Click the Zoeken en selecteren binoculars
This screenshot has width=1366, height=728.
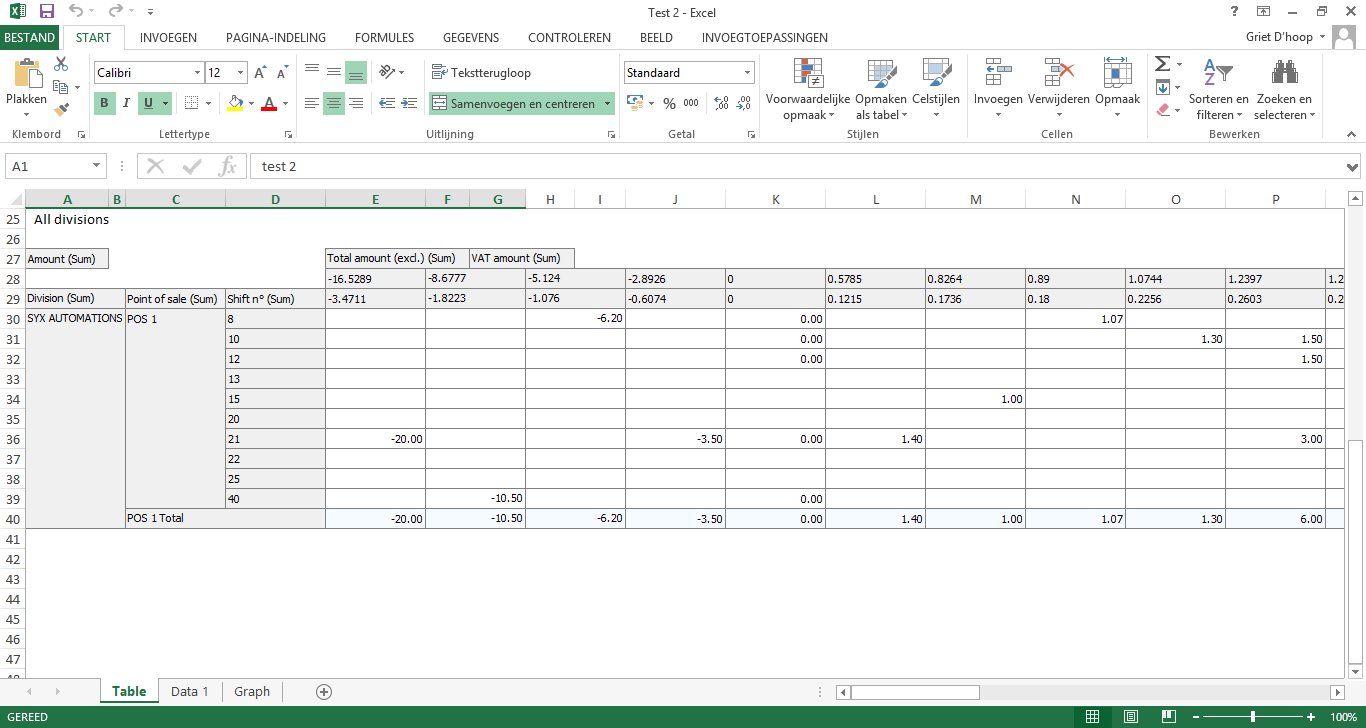click(1284, 90)
